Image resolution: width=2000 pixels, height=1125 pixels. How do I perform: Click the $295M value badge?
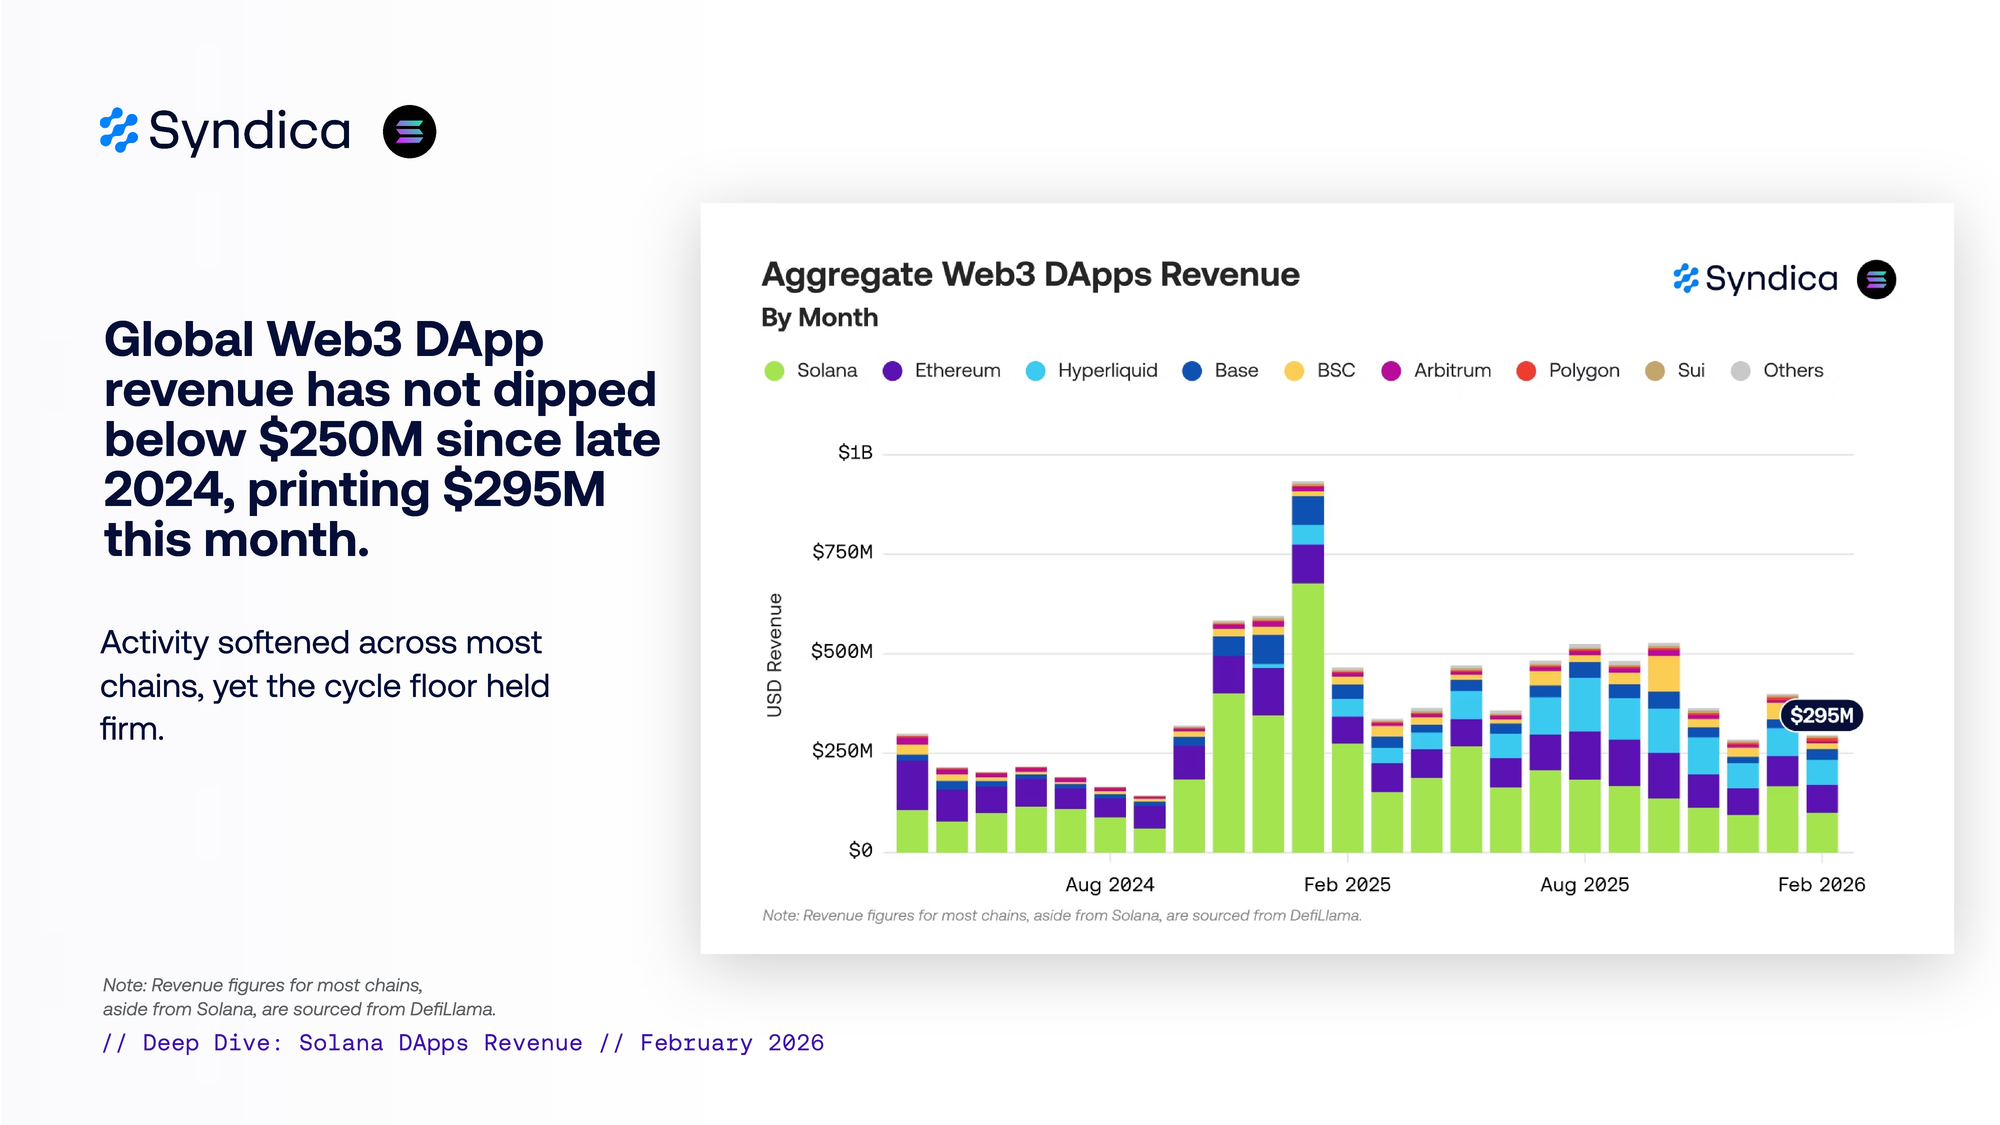1821,716
